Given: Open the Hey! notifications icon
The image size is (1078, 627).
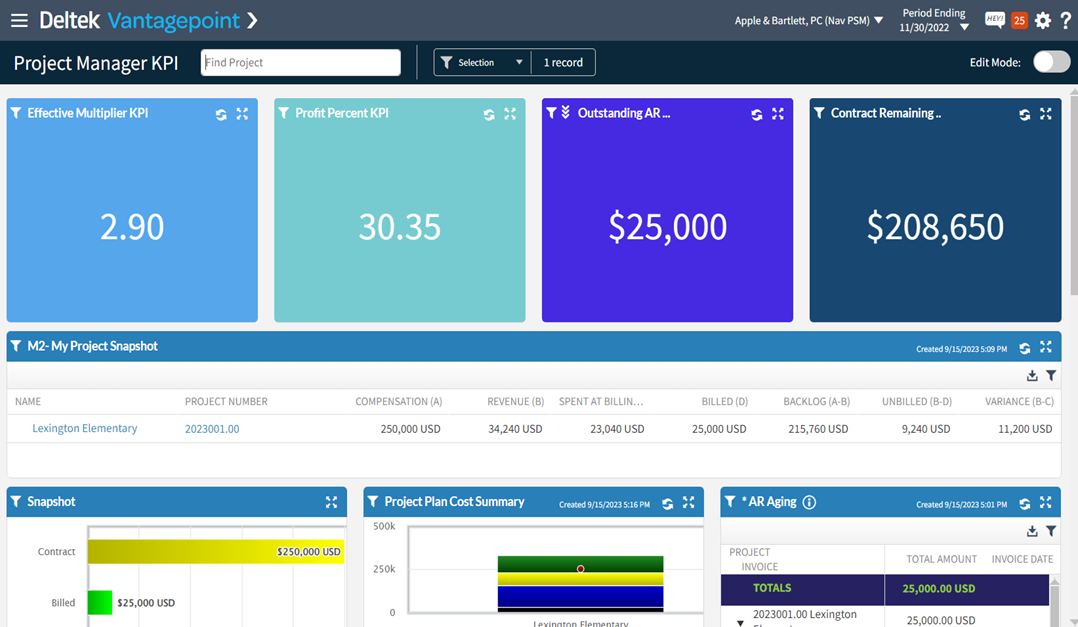Looking at the screenshot, I should point(994,20).
